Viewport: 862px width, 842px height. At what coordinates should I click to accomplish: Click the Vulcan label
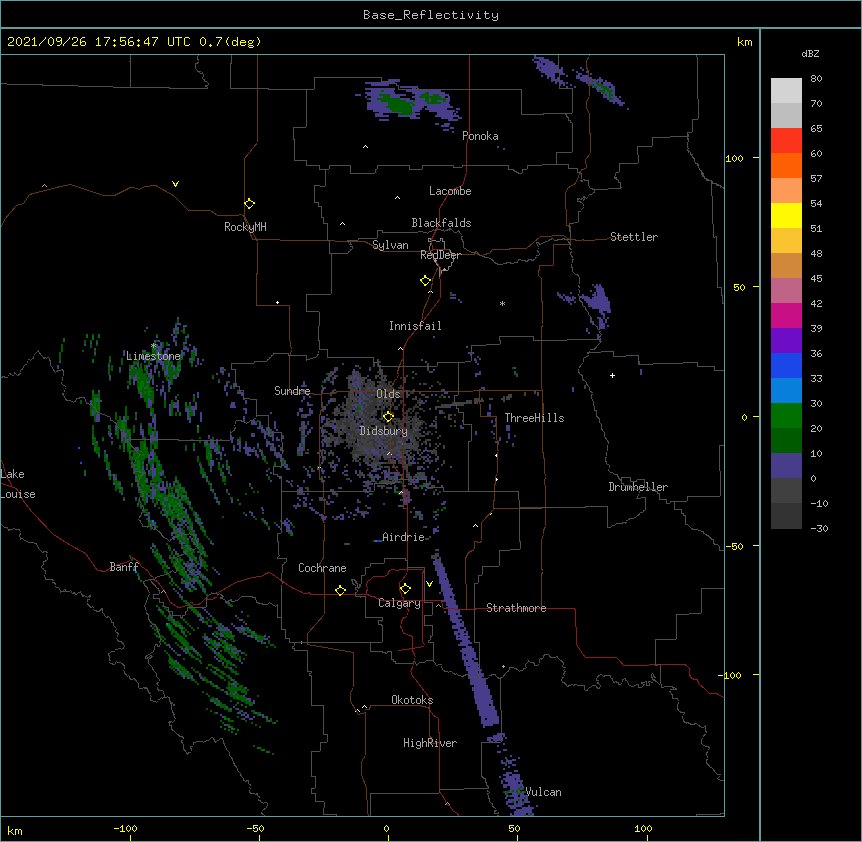[543, 792]
